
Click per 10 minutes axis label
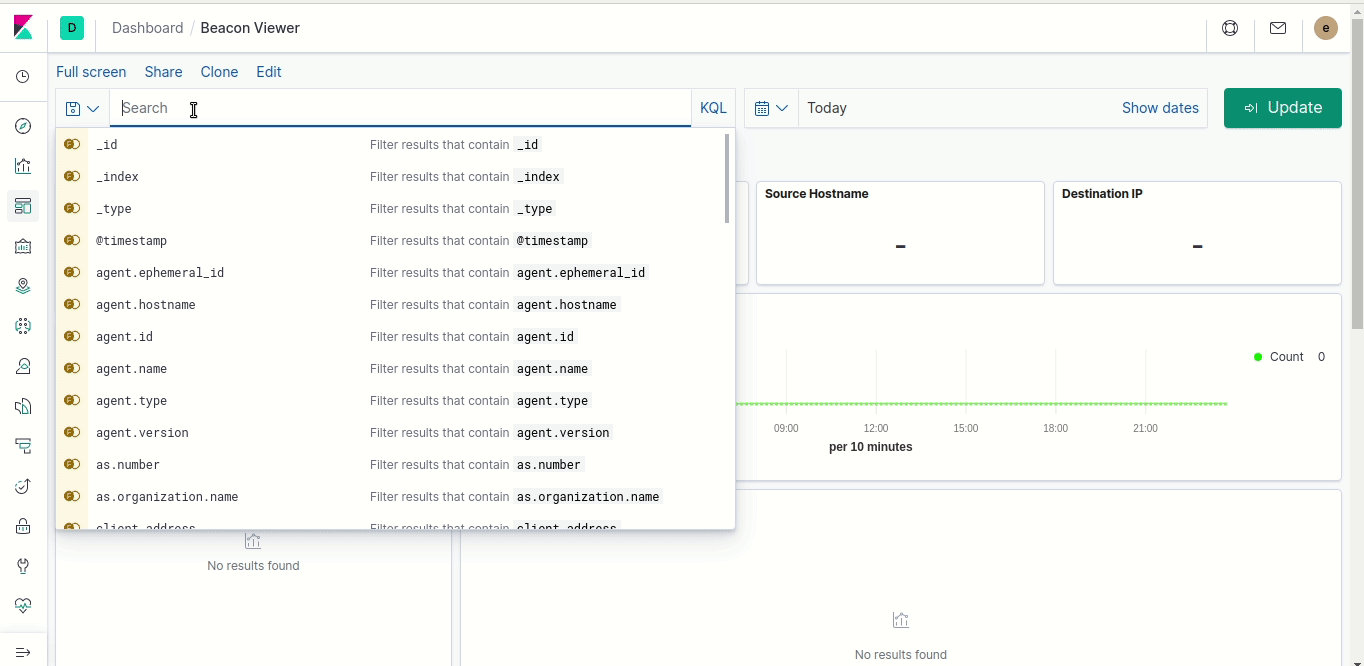871,447
